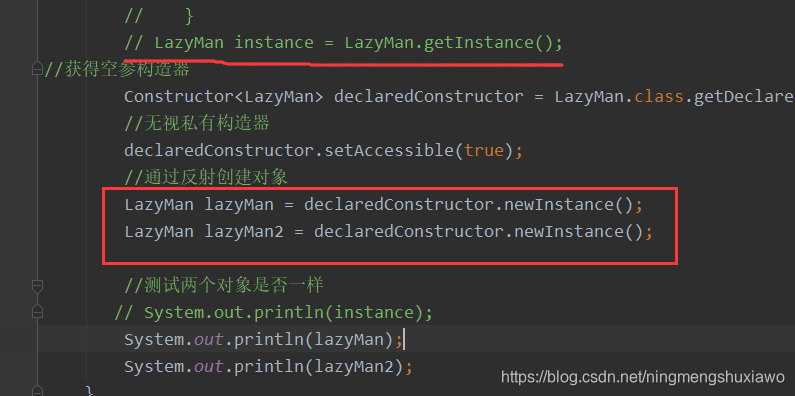795x396 pixels.
Task: Click the 'class' keyword after LazyMan
Action: 659,96
